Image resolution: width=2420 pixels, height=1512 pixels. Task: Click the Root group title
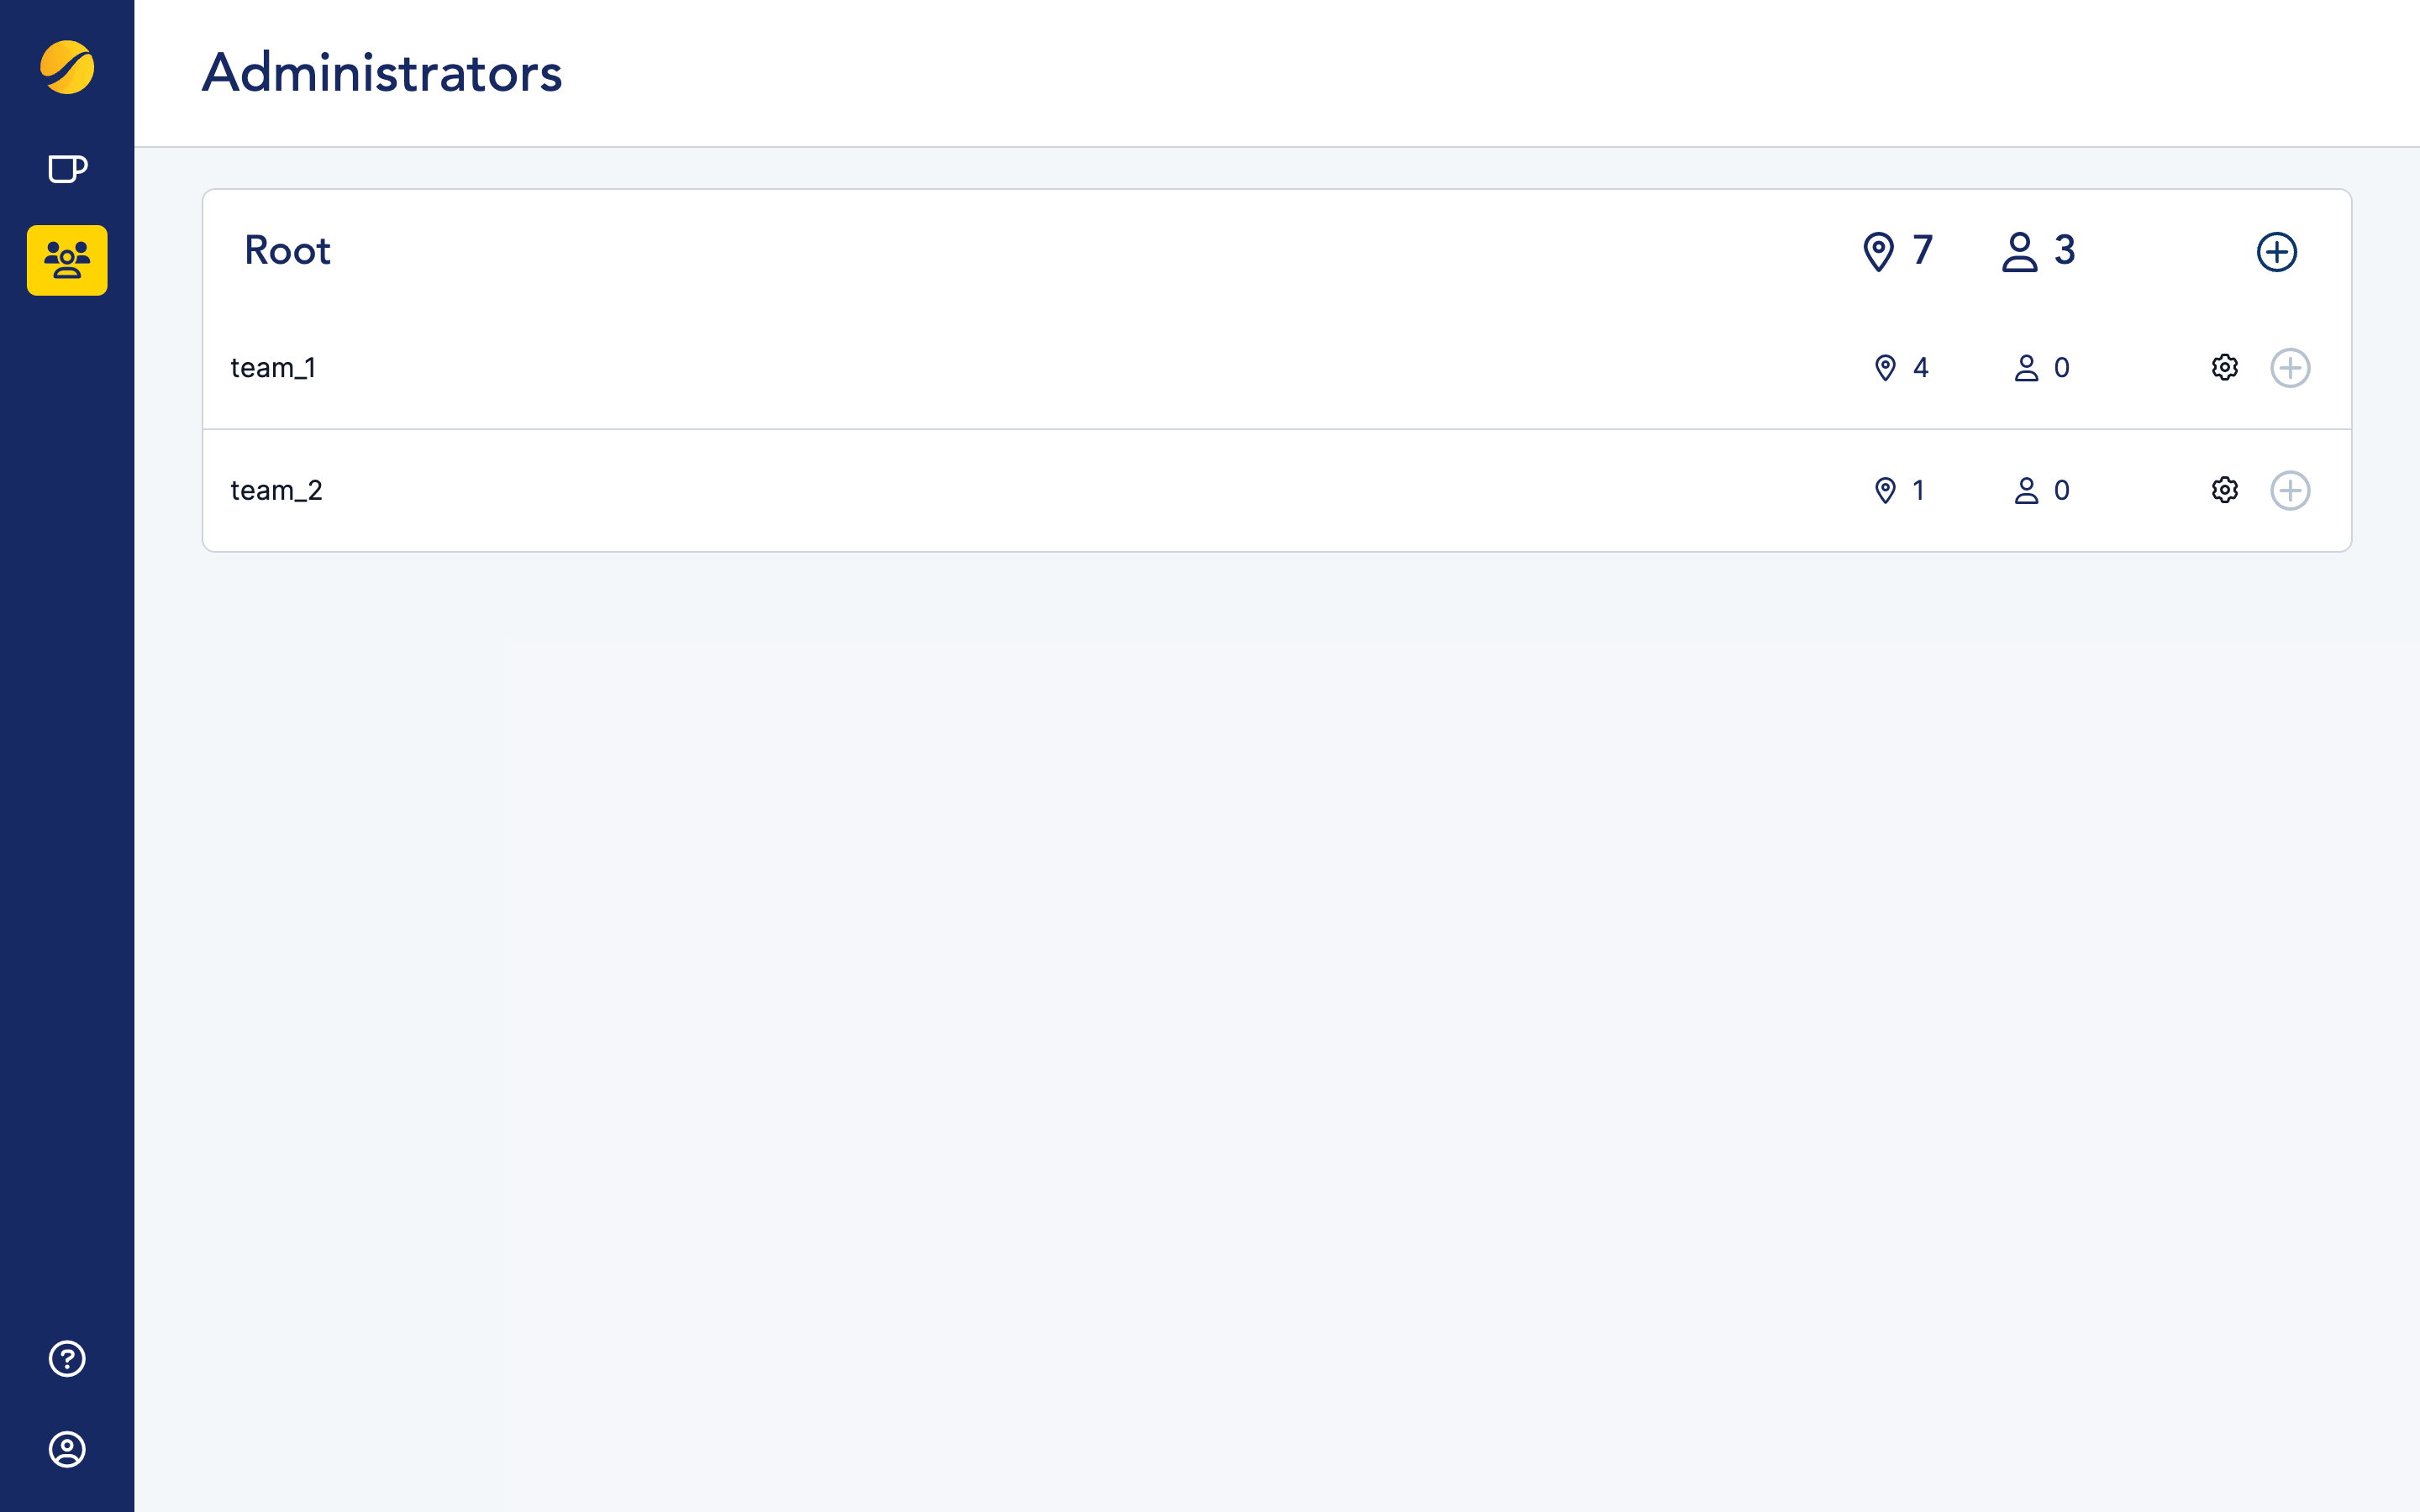pyautogui.click(x=287, y=250)
